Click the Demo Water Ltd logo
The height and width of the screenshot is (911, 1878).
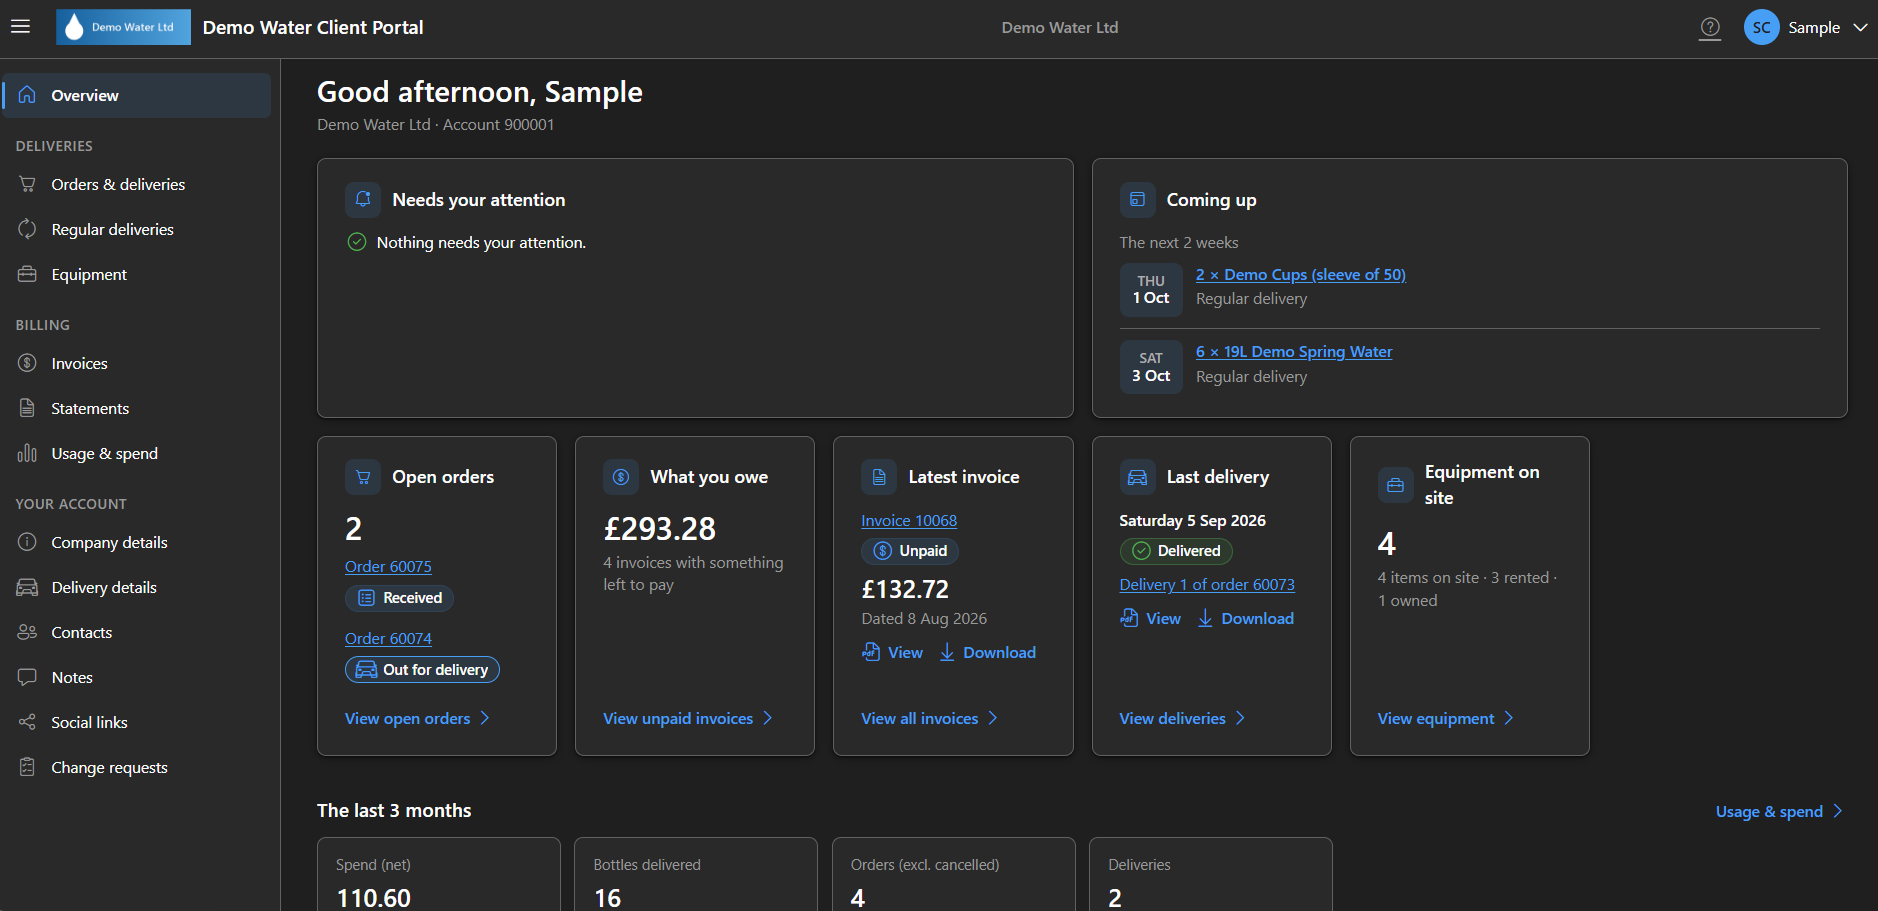[123, 27]
